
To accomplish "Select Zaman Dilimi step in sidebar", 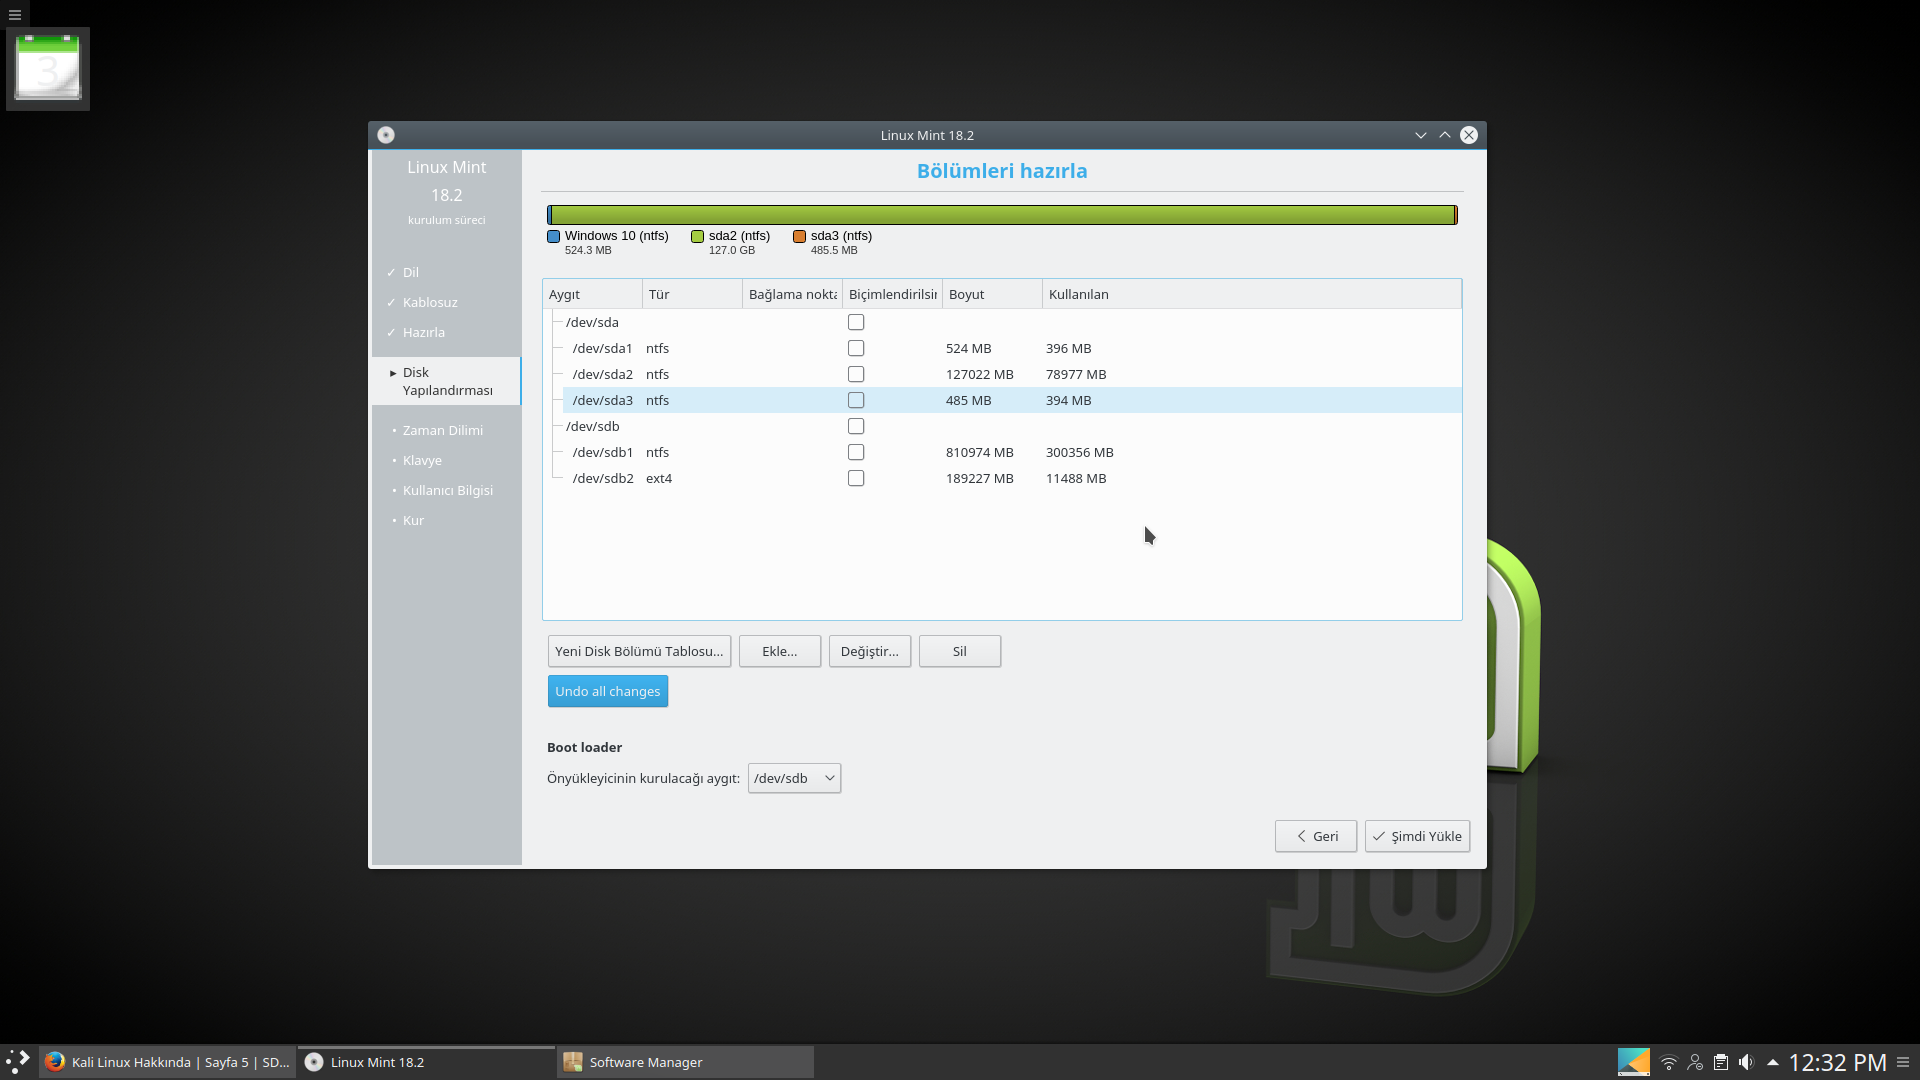I will [x=442, y=430].
